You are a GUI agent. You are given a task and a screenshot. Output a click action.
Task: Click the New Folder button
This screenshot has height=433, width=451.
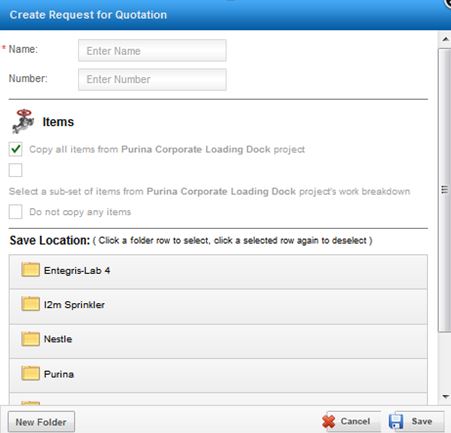tap(41, 422)
